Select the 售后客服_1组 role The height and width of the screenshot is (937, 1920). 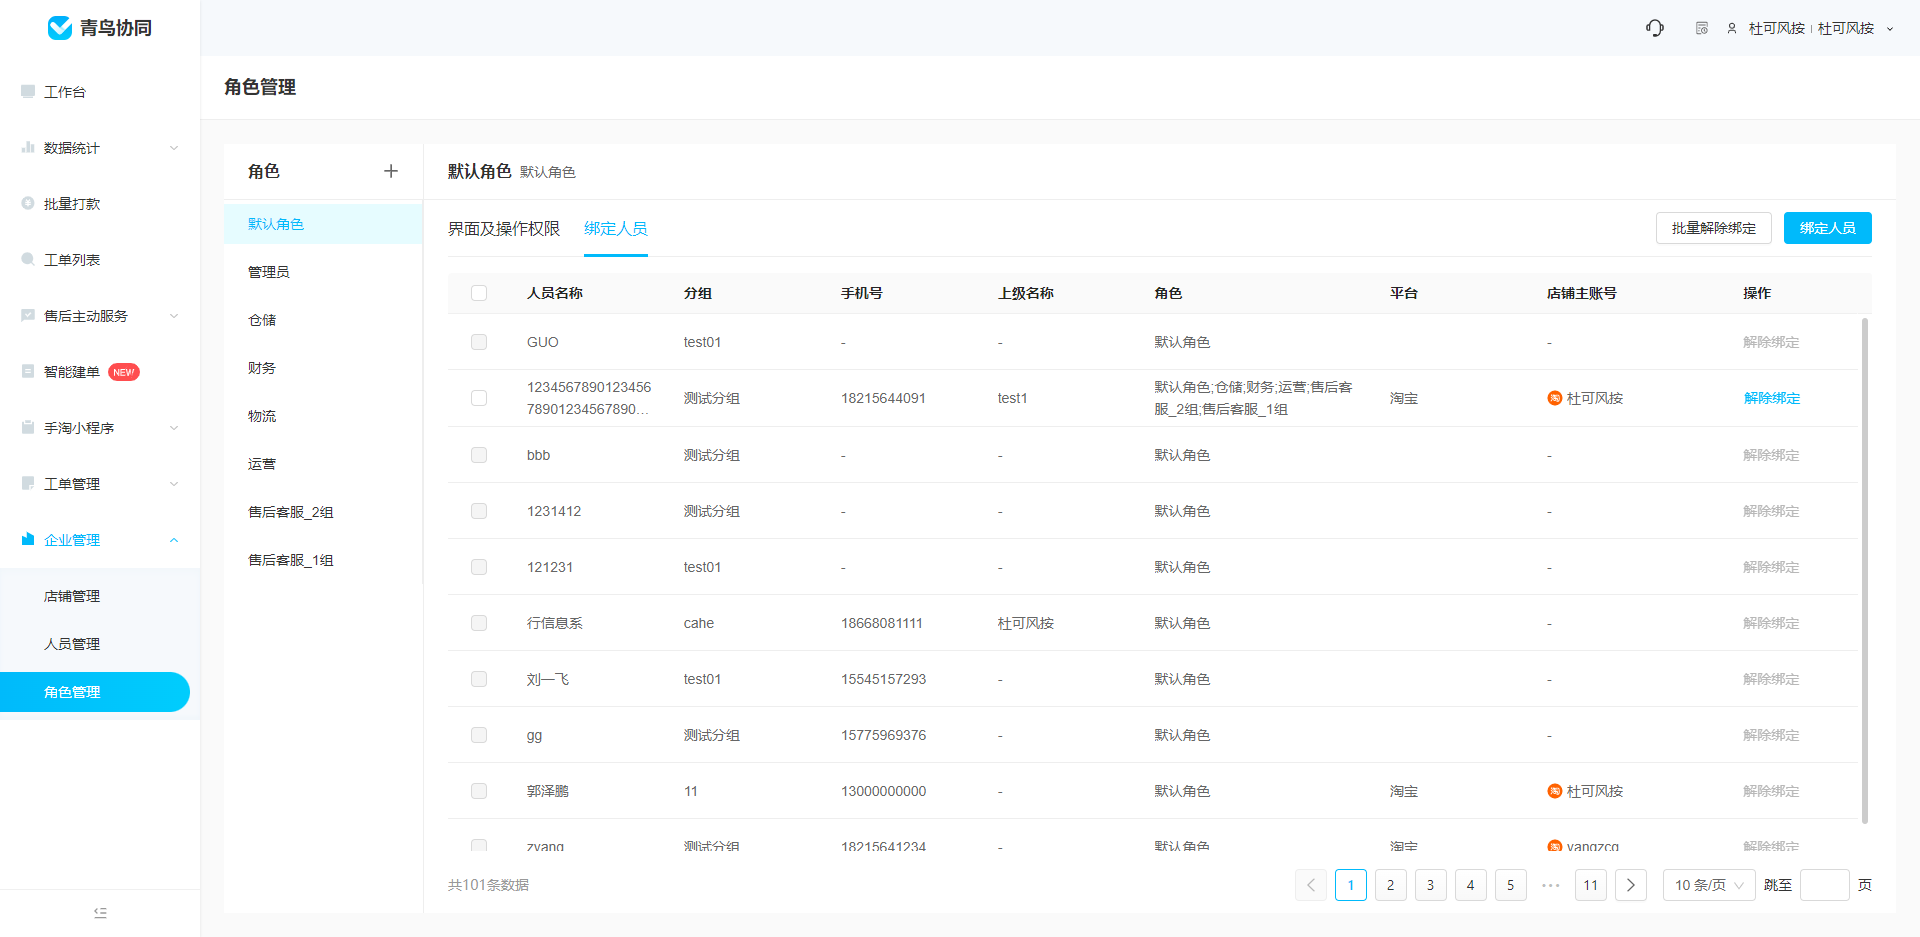point(323,560)
